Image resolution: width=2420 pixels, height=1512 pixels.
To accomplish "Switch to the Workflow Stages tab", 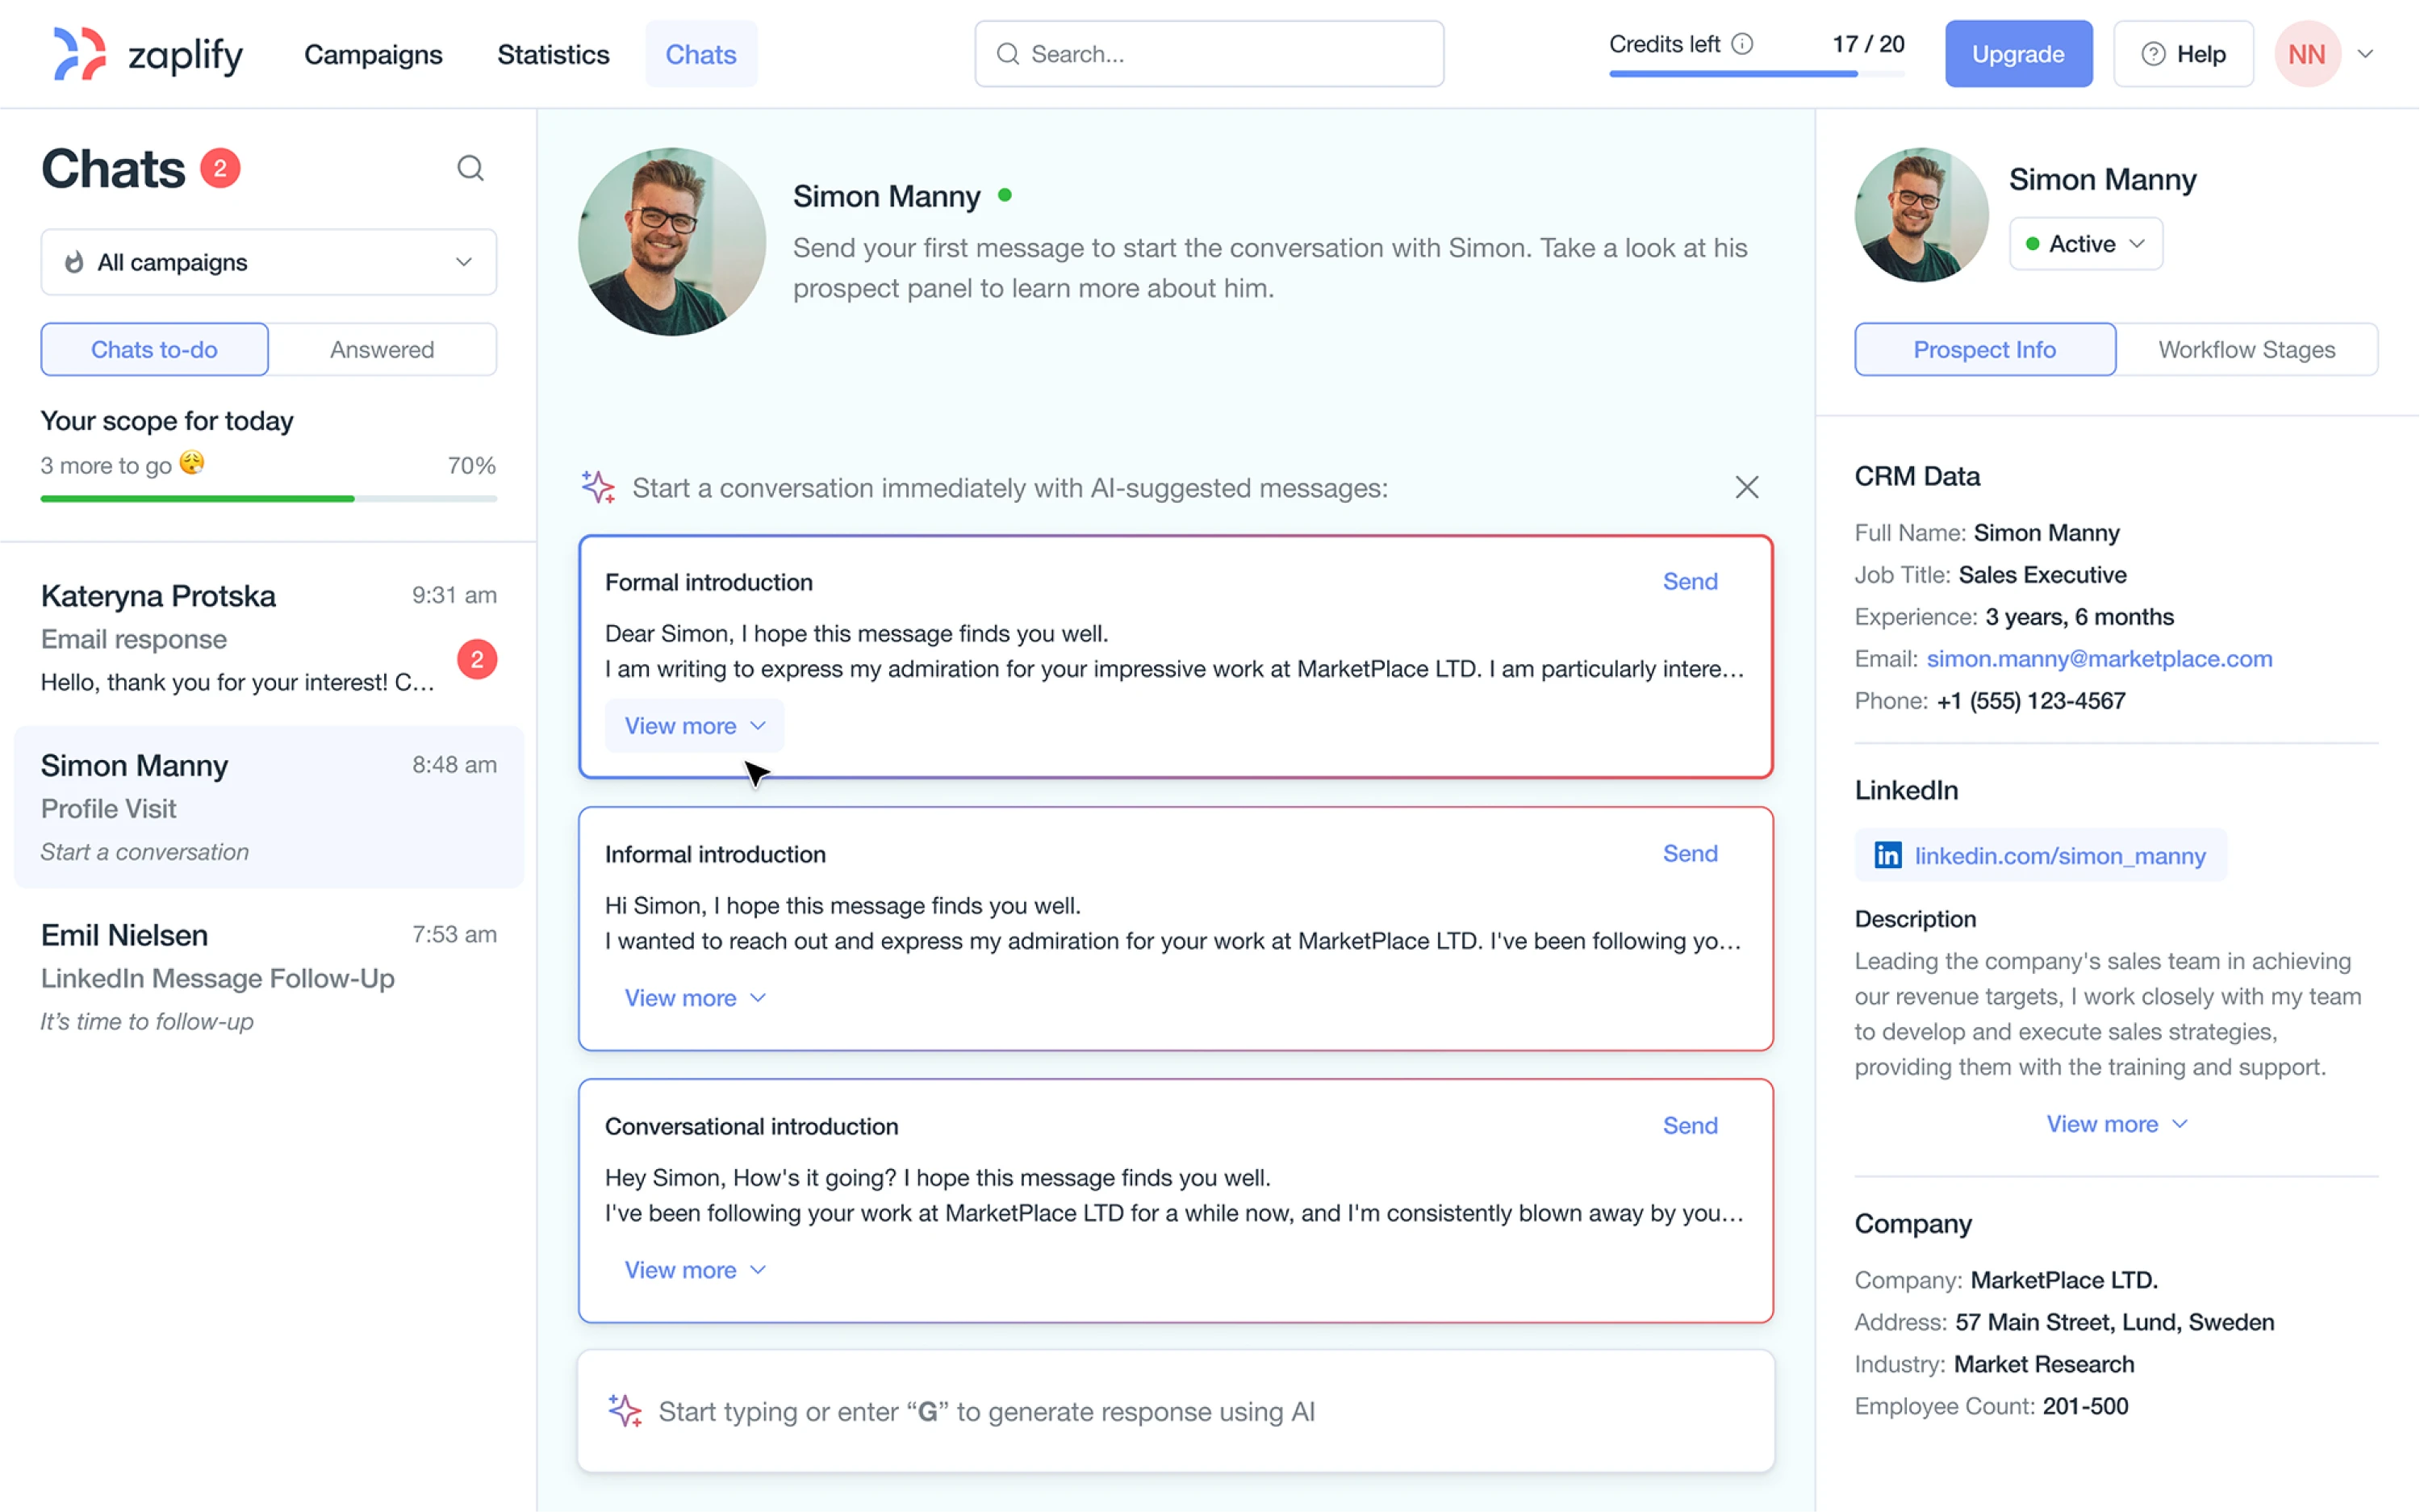I will pos(2247,349).
